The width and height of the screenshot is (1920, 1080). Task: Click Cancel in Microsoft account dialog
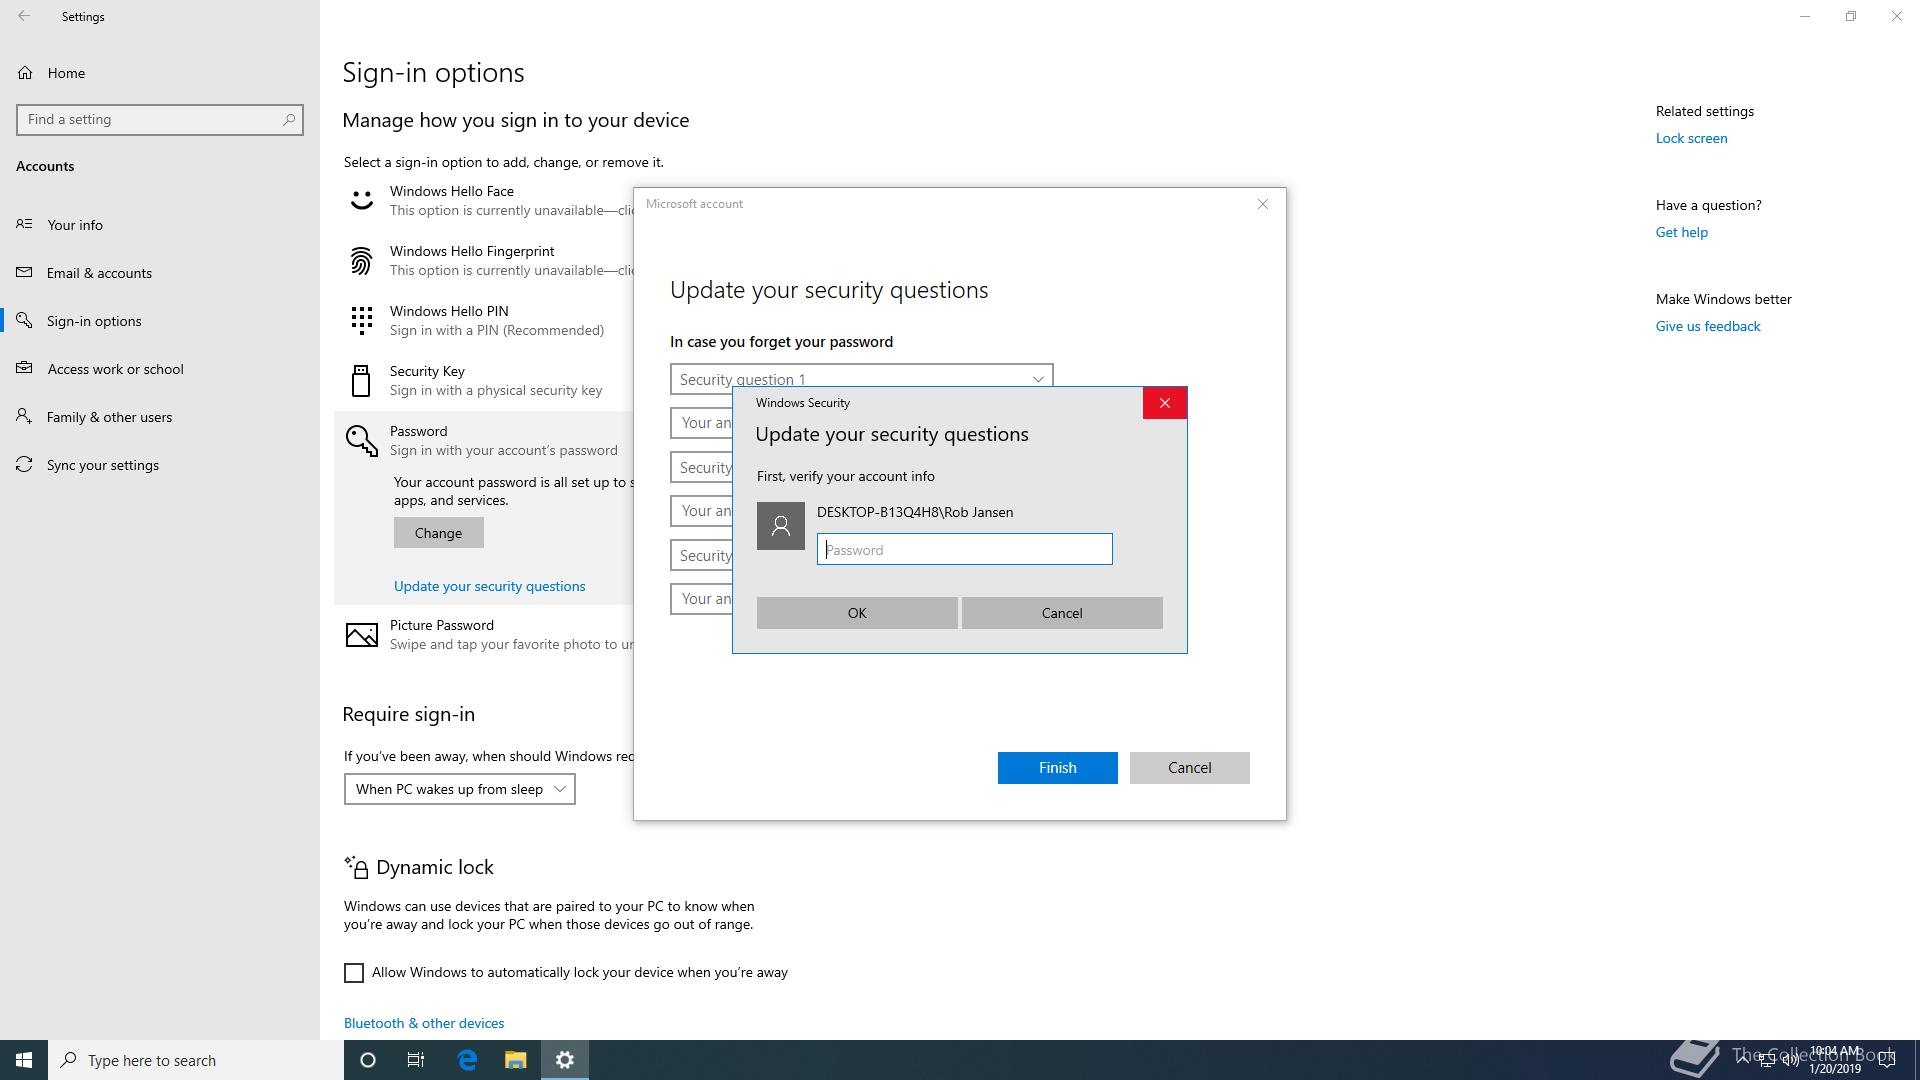tap(1189, 768)
